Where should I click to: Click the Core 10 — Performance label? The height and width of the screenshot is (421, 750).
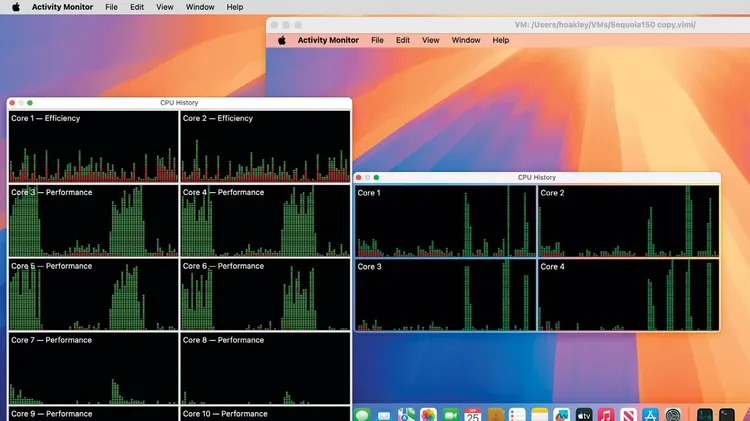pyautogui.click(x=225, y=414)
